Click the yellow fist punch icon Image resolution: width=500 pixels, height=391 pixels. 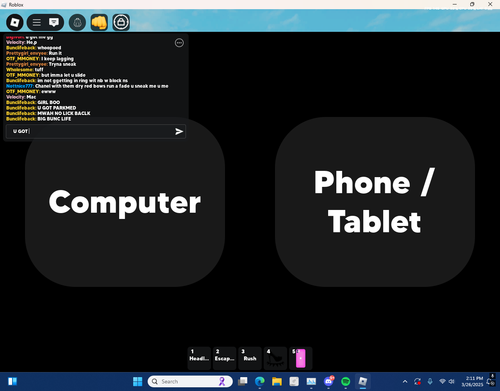tap(99, 22)
